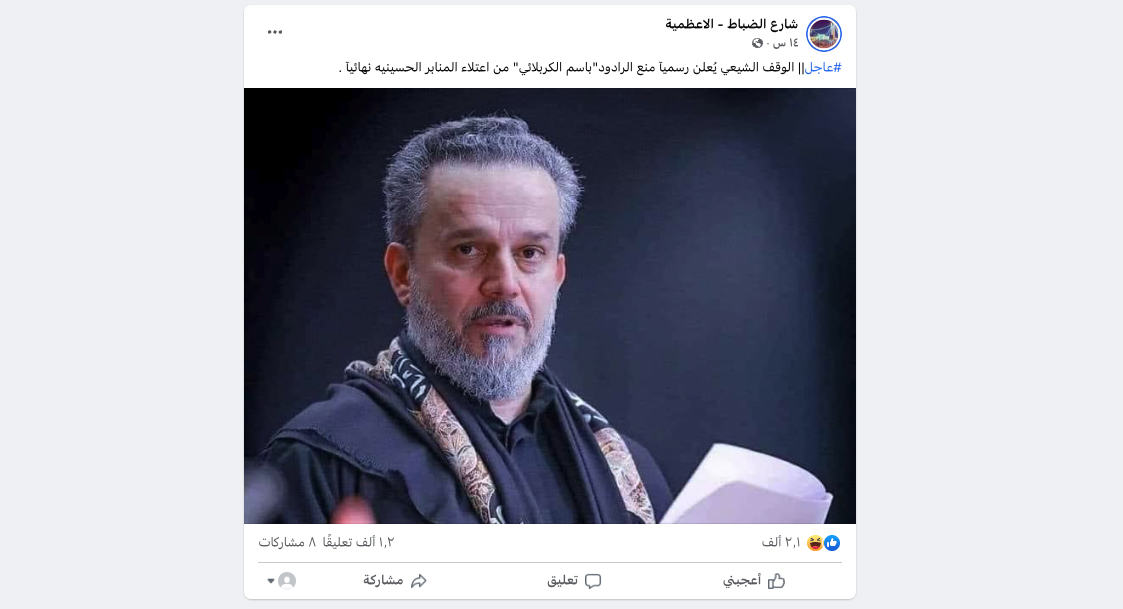Screen dimensions: 1123x609
Task: Click the ١٤ س post timestamp
Action: pyautogui.click(x=786, y=43)
